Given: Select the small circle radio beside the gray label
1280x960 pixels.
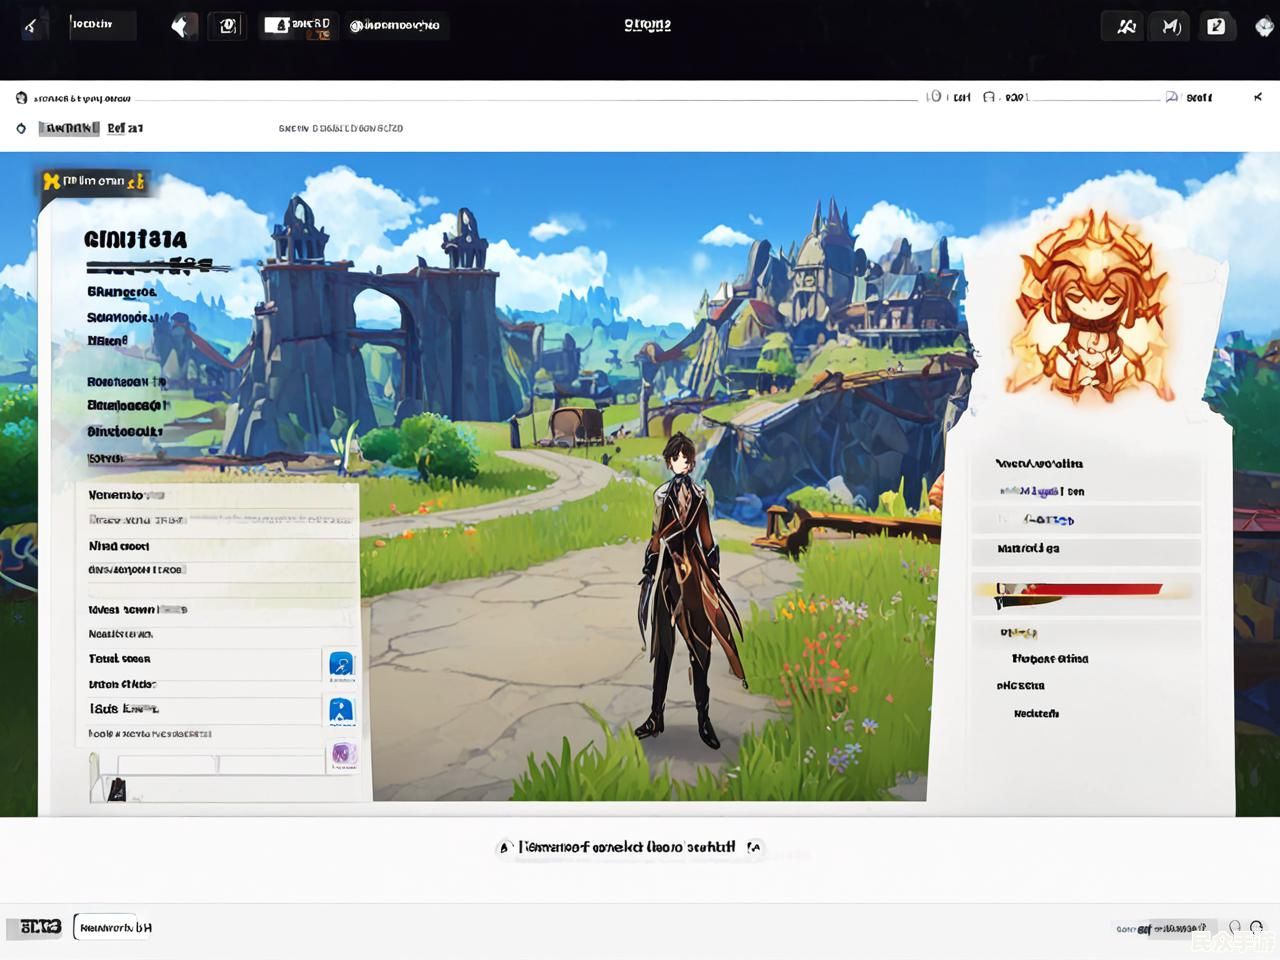Looking at the screenshot, I should [x=21, y=128].
